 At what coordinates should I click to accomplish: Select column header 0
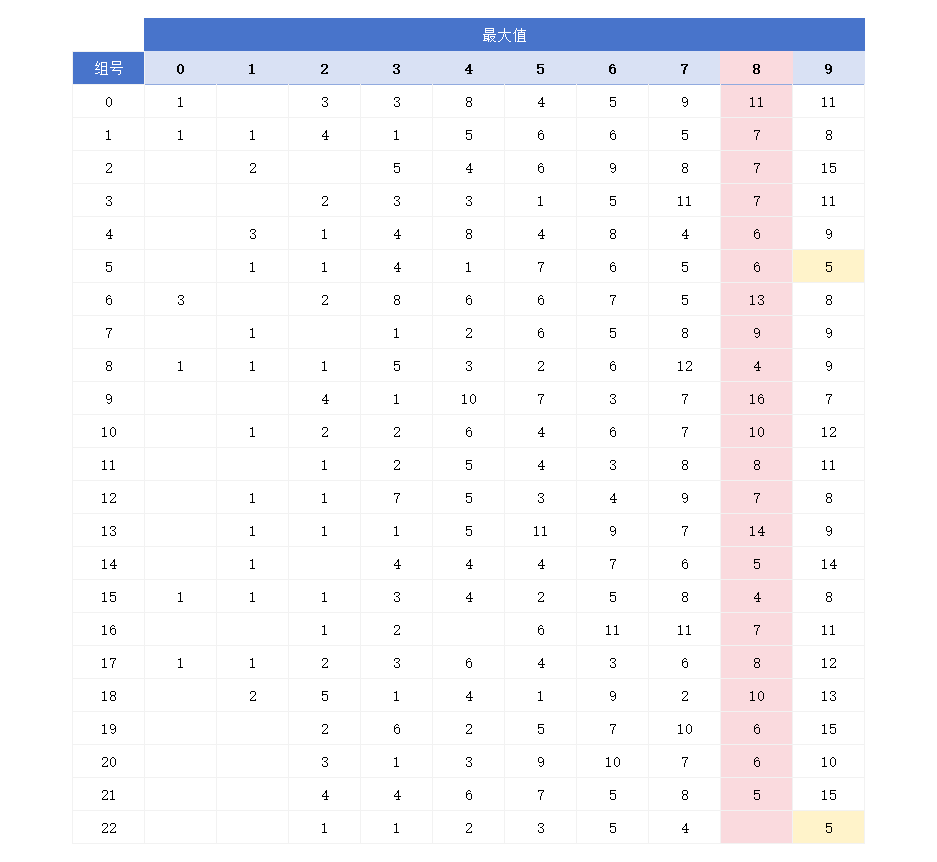coord(180,69)
